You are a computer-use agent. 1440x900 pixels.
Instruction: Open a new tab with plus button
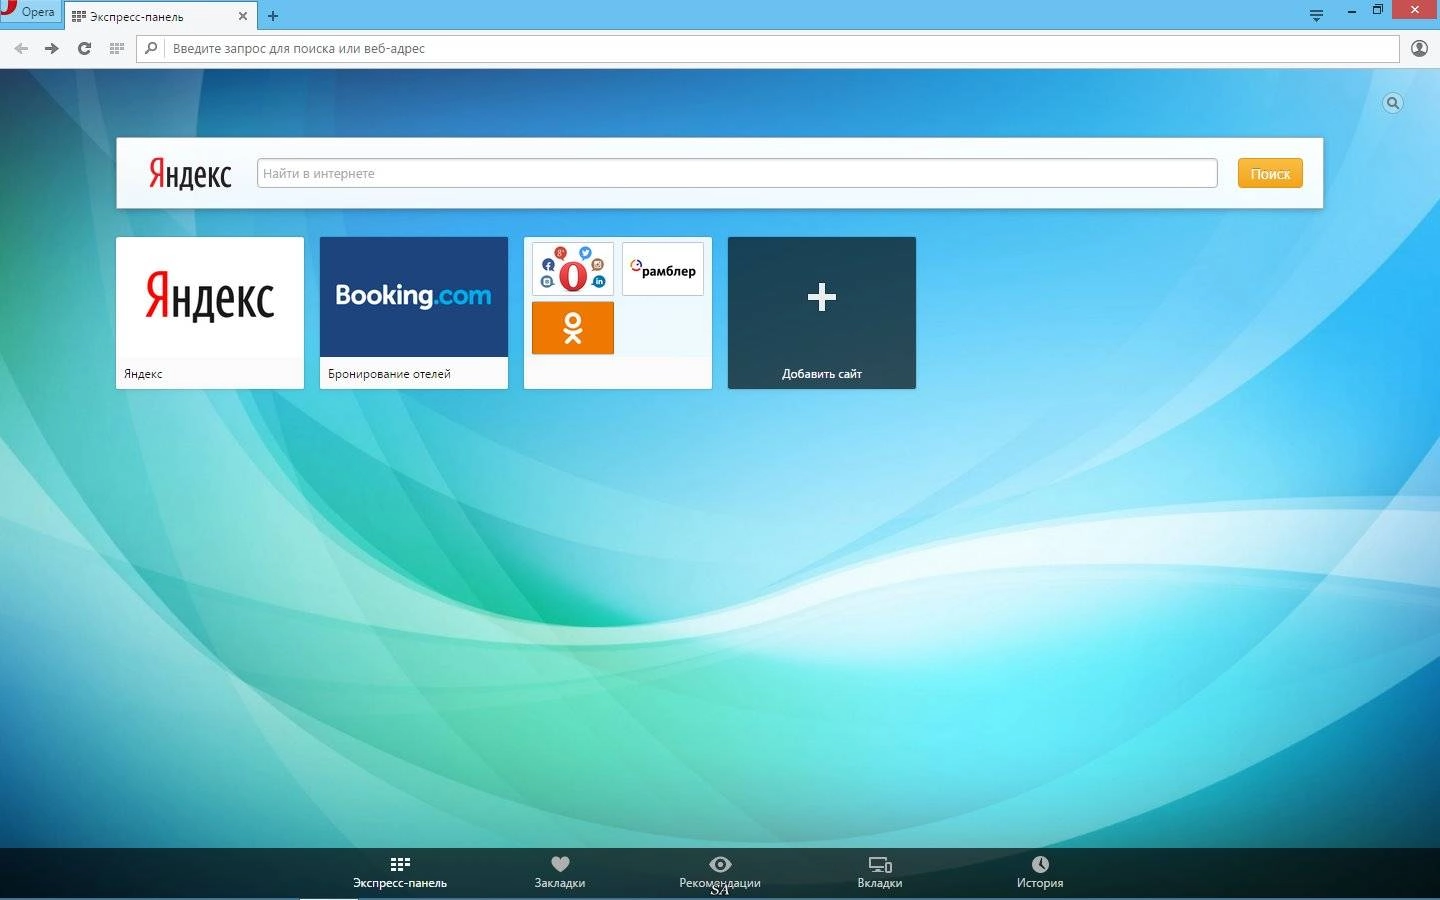point(273,16)
